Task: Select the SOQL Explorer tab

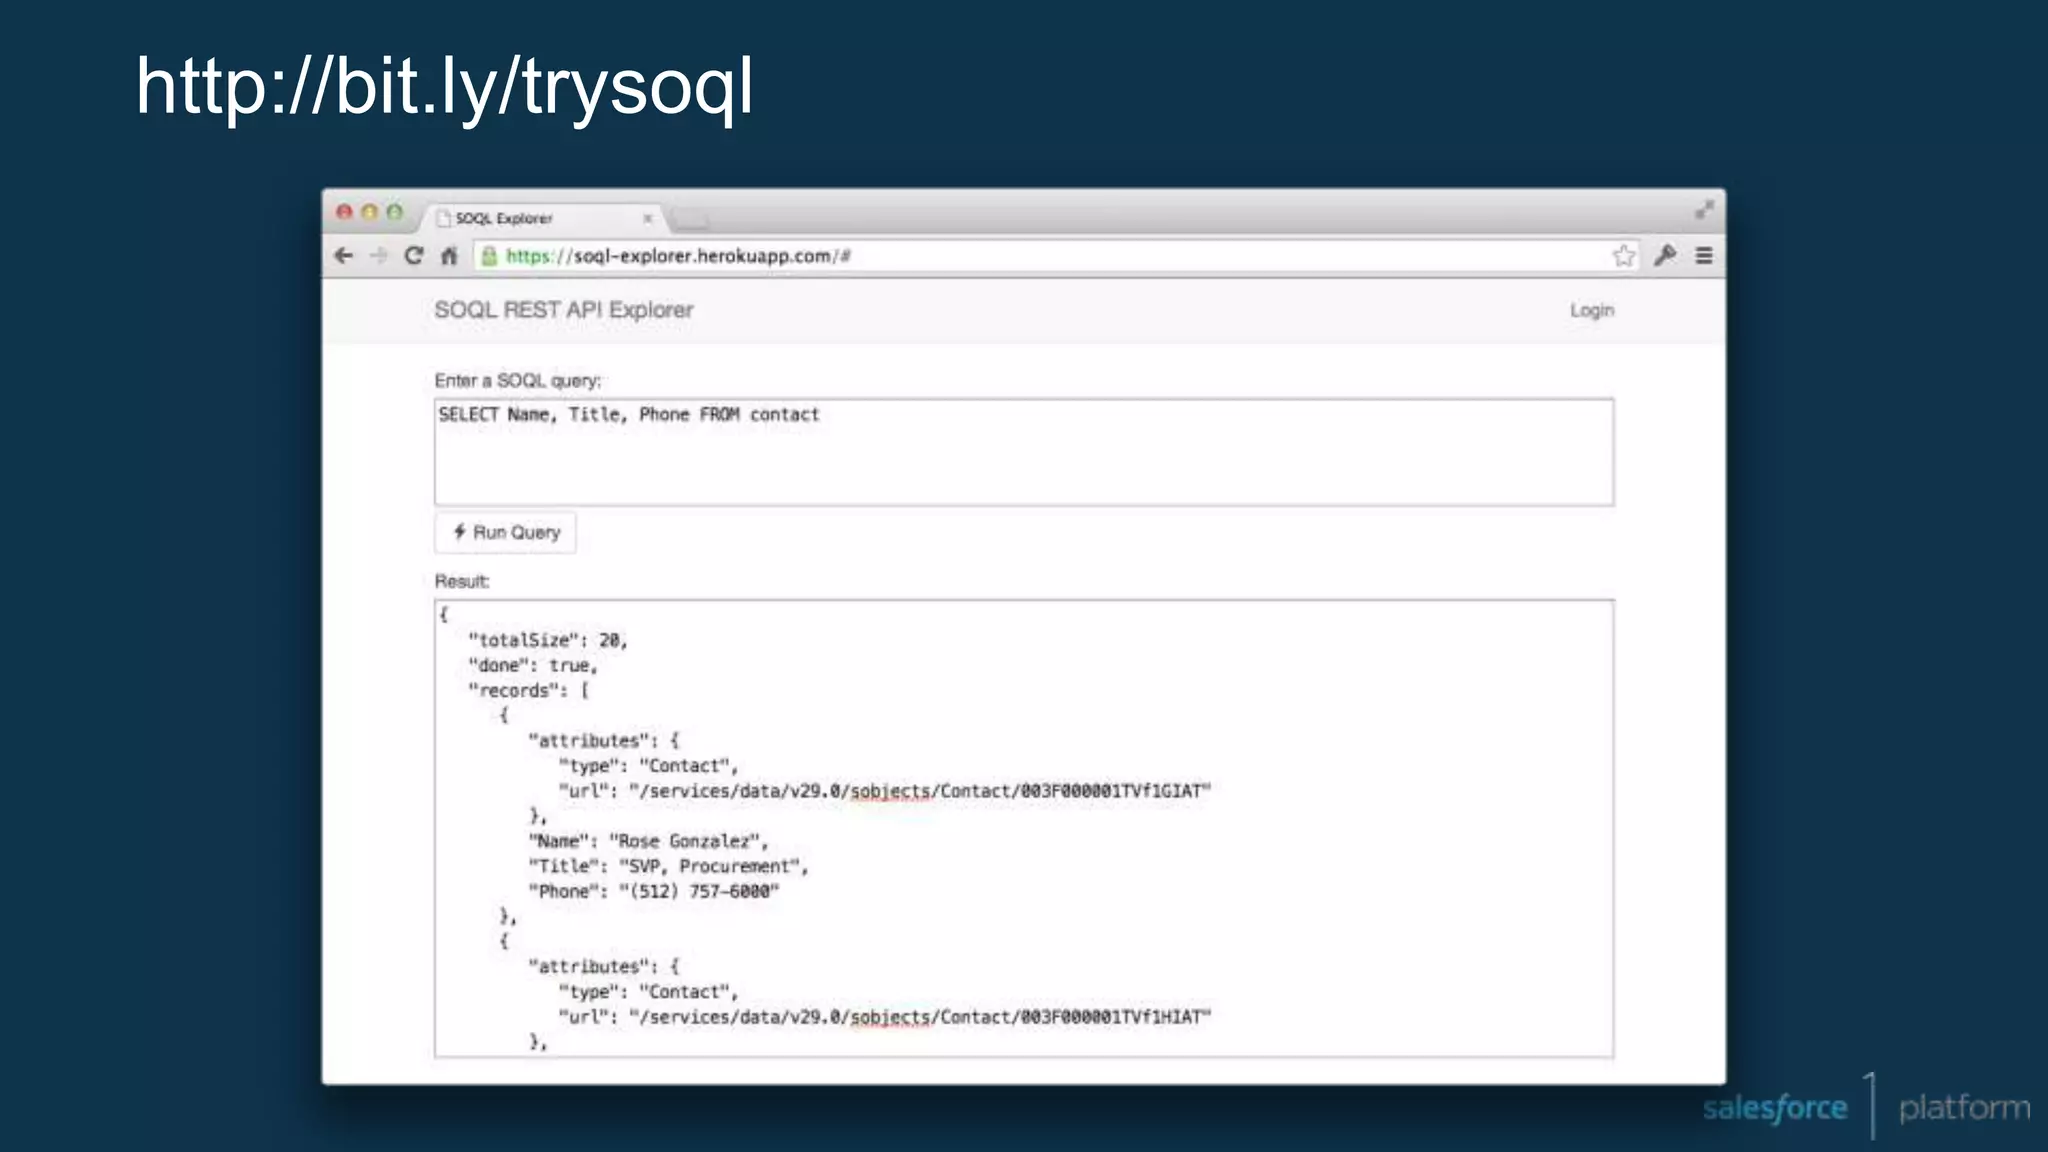Action: click(520, 218)
